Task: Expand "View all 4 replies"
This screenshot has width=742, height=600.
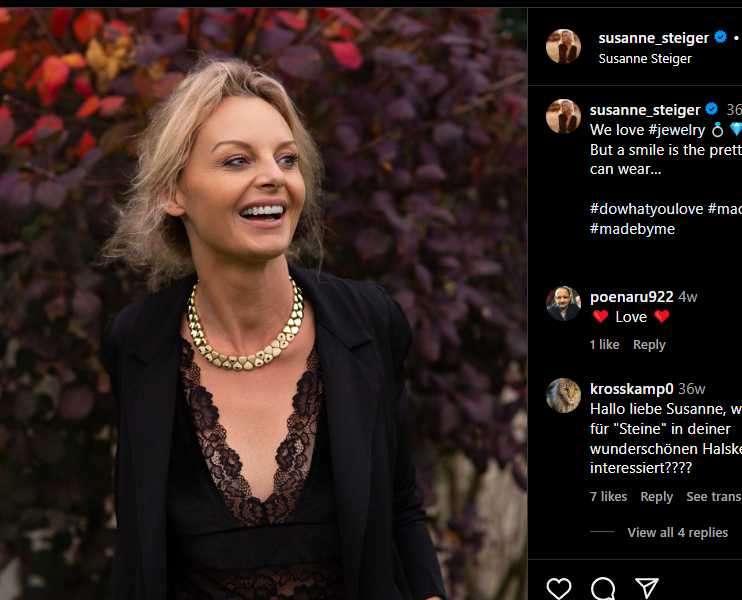Action: [x=677, y=532]
